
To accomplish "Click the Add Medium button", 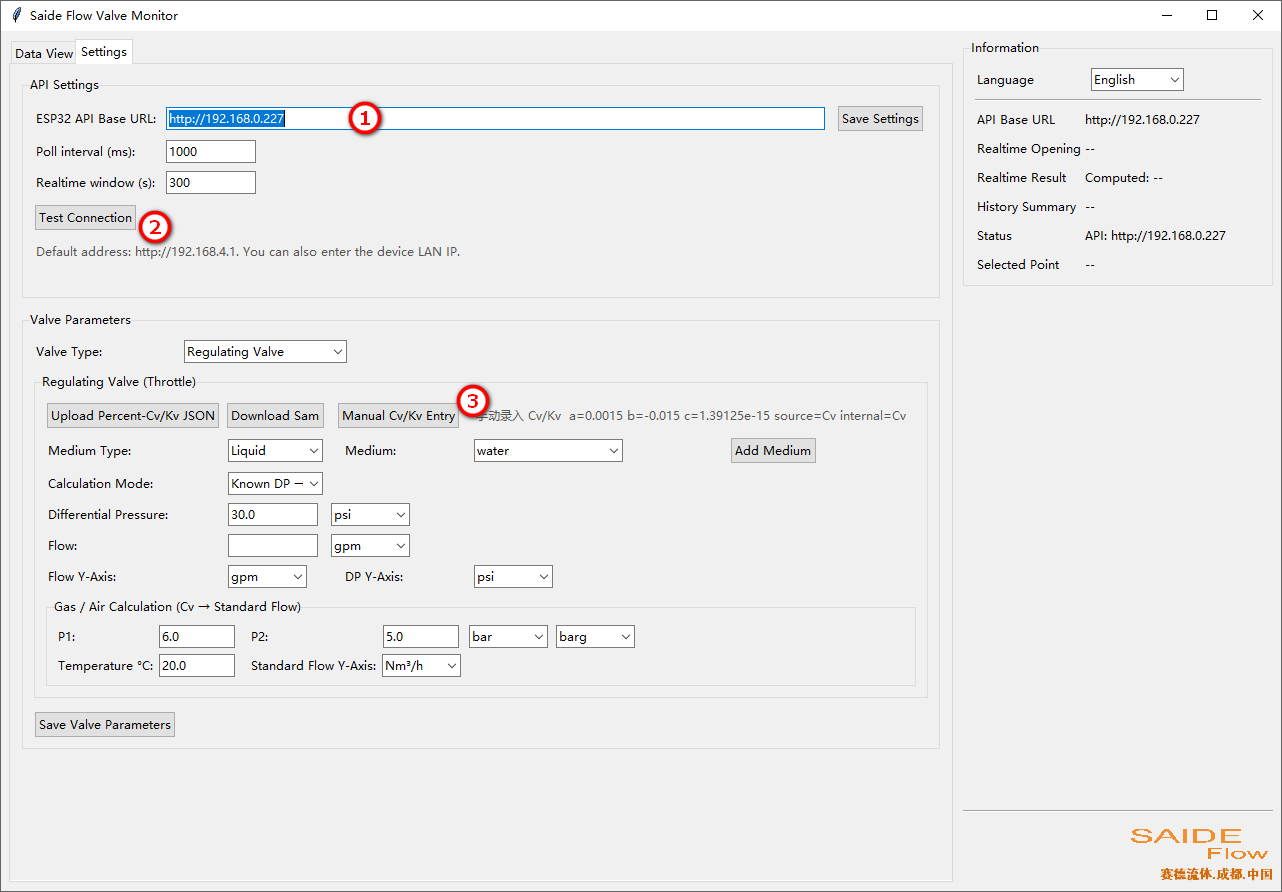I will point(773,451).
